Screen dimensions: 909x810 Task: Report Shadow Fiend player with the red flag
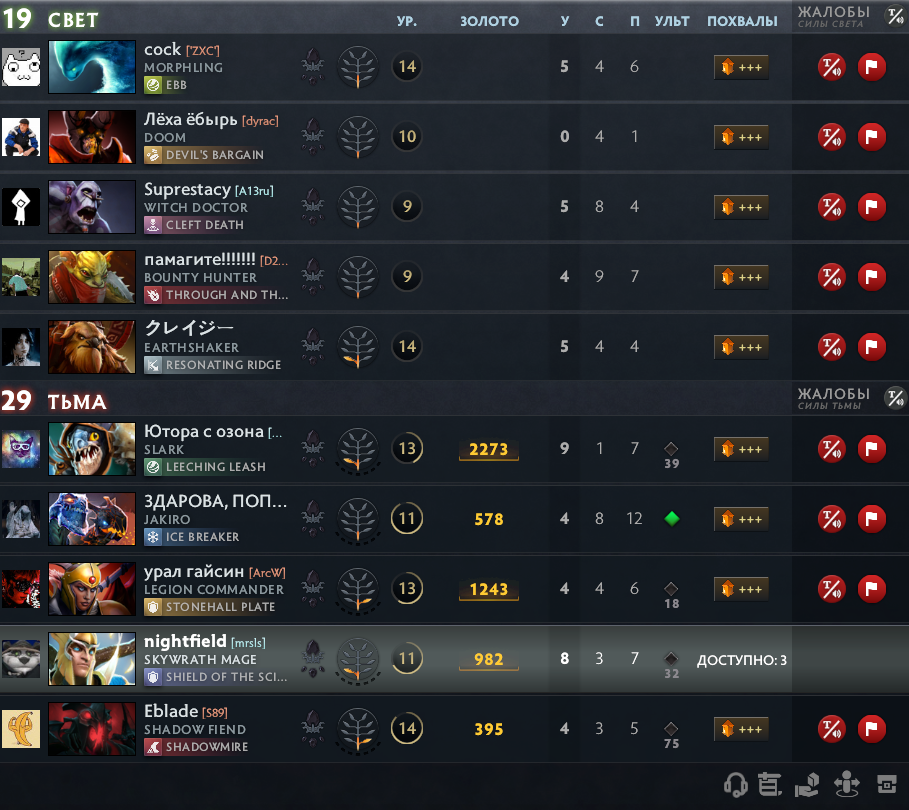pyautogui.click(x=871, y=729)
